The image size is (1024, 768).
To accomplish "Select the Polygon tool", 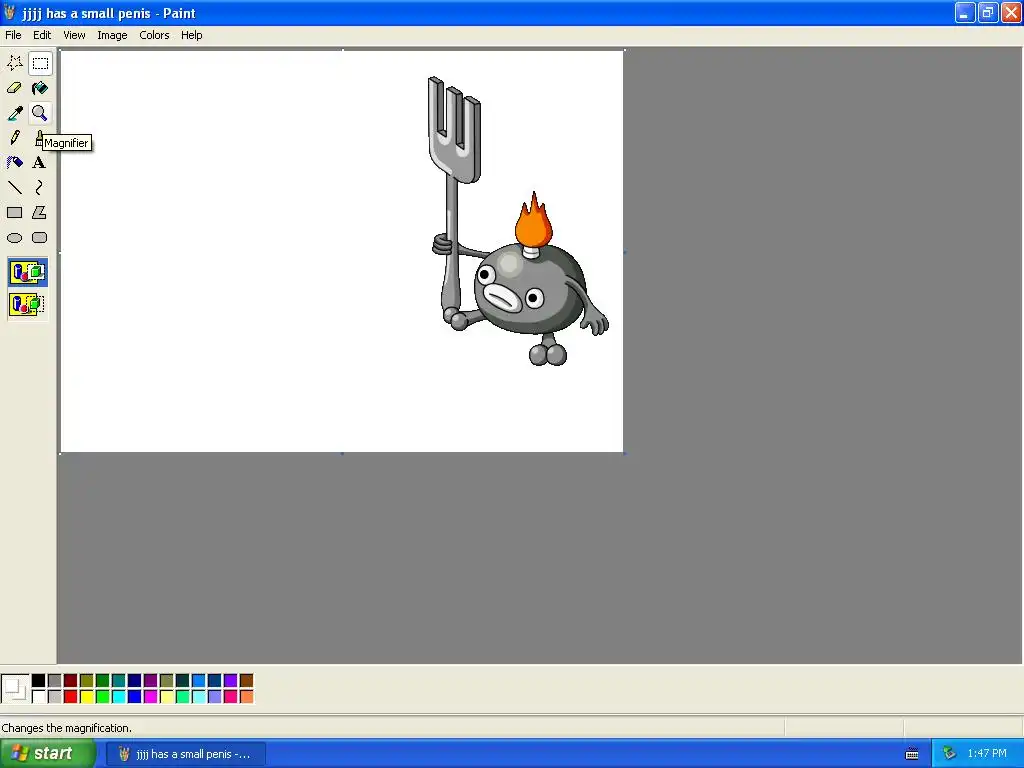I will coord(40,212).
